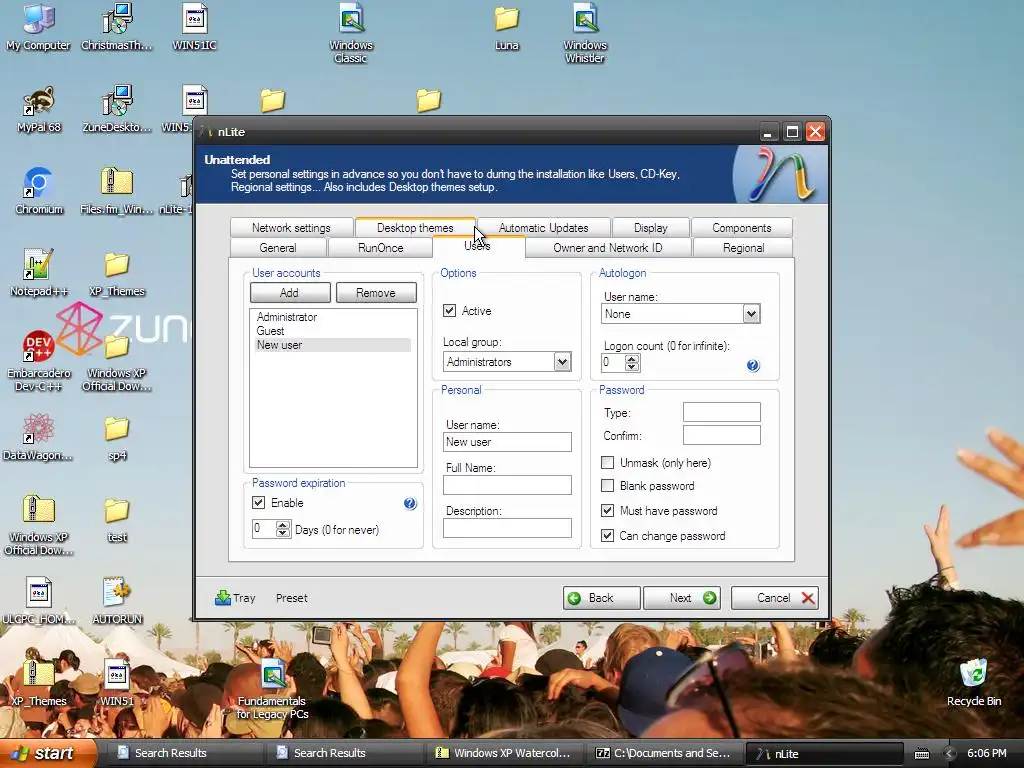Check Unmask (only here) option
This screenshot has height=768, width=1024.
[607, 462]
